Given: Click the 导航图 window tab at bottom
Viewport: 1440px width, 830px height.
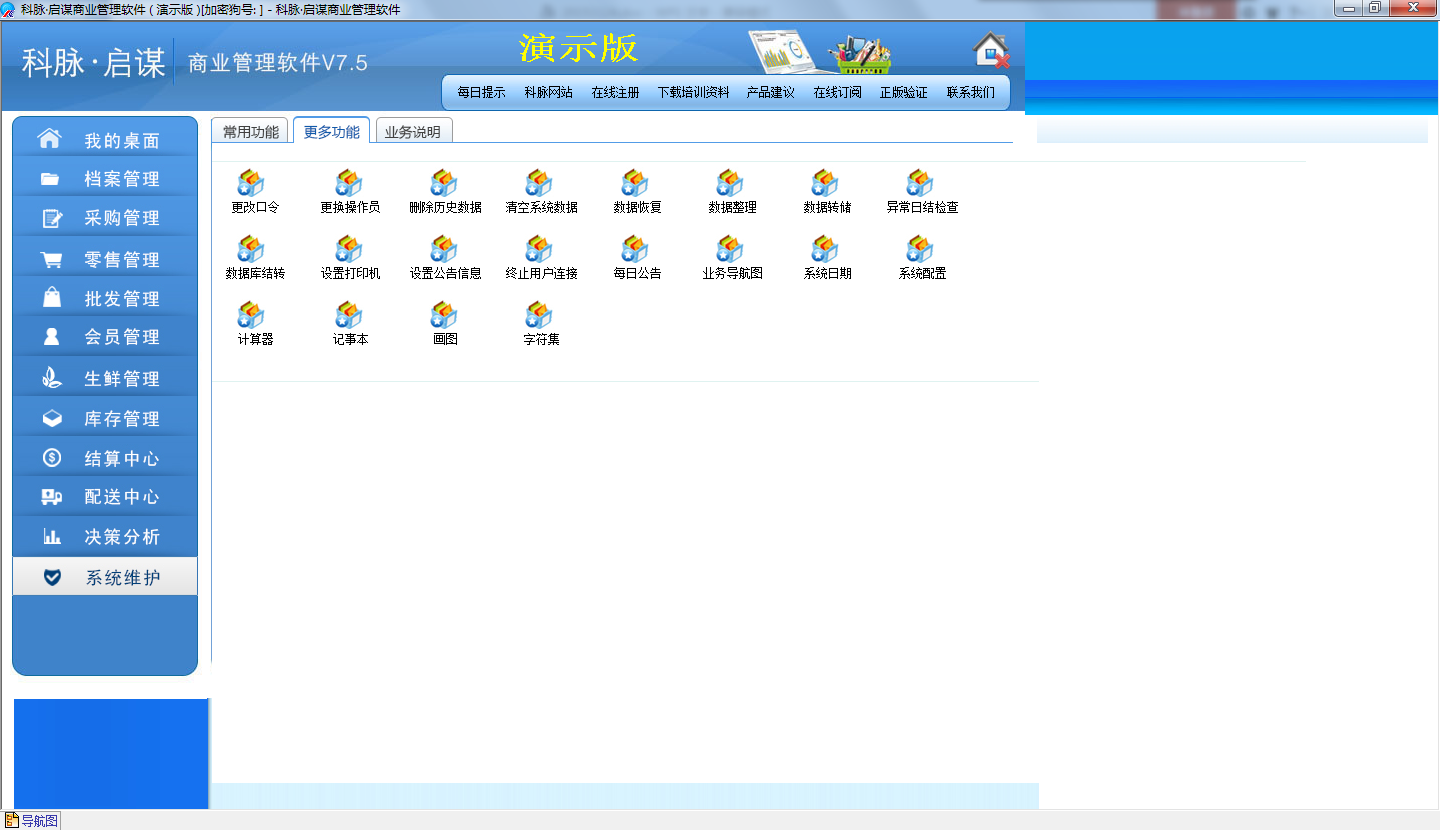Looking at the screenshot, I should click(x=31, y=821).
